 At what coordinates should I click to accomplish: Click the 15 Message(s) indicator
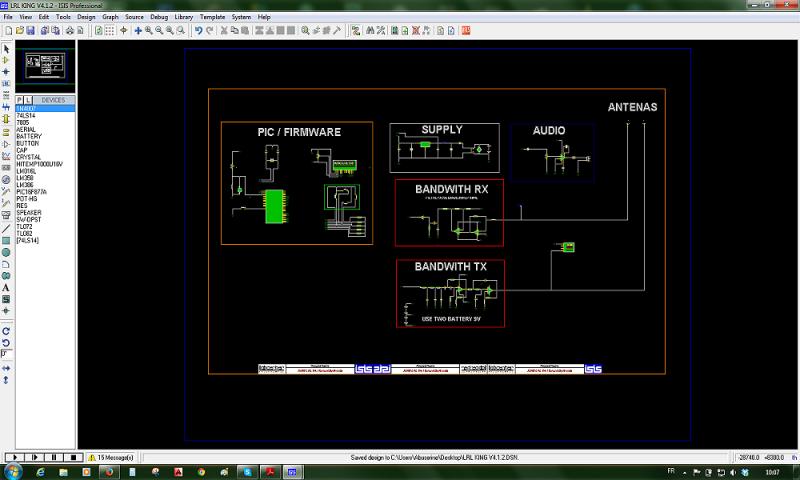click(111, 458)
